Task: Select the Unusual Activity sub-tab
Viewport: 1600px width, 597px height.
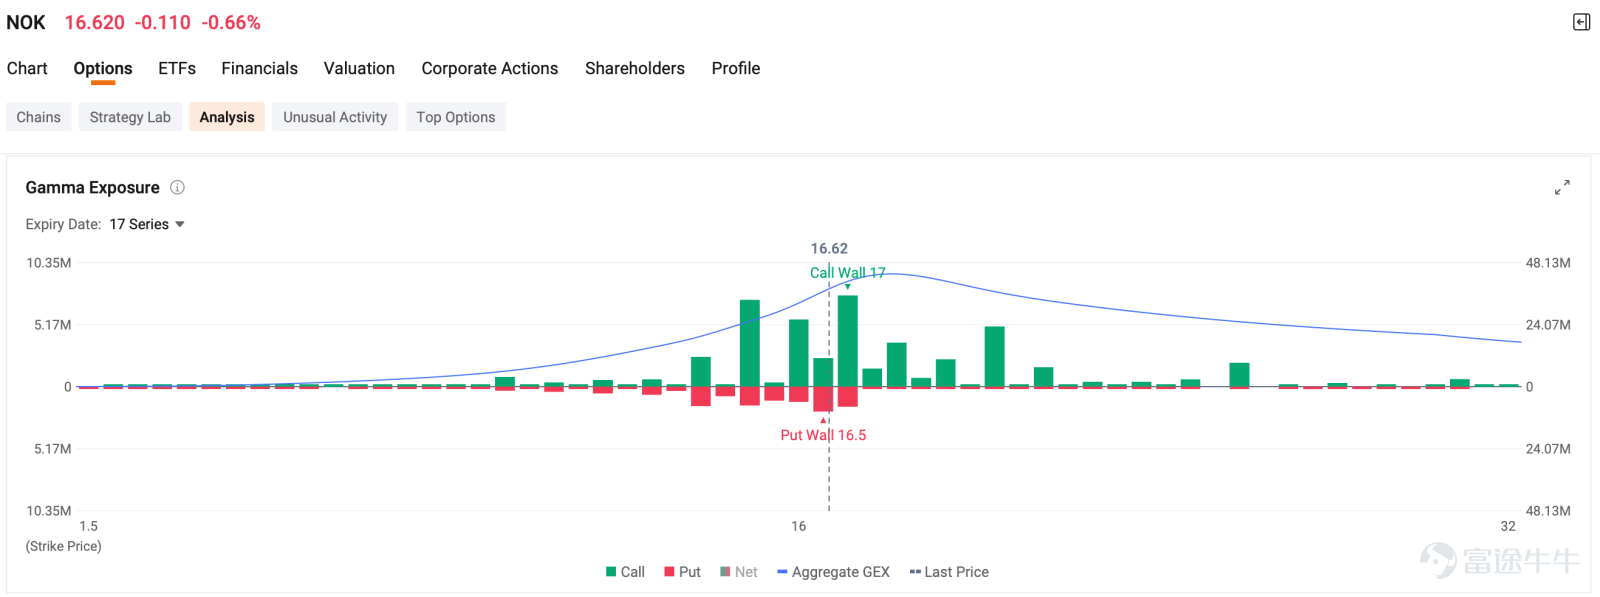Action: coord(335,117)
